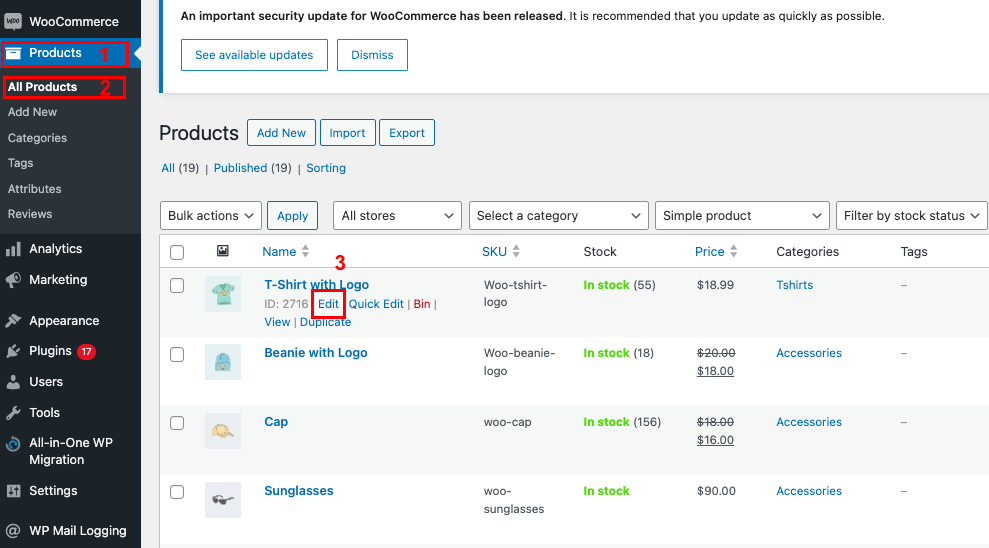The height and width of the screenshot is (548, 989).
Task: Click View under T-Shirt with Logo
Action: point(278,322)
